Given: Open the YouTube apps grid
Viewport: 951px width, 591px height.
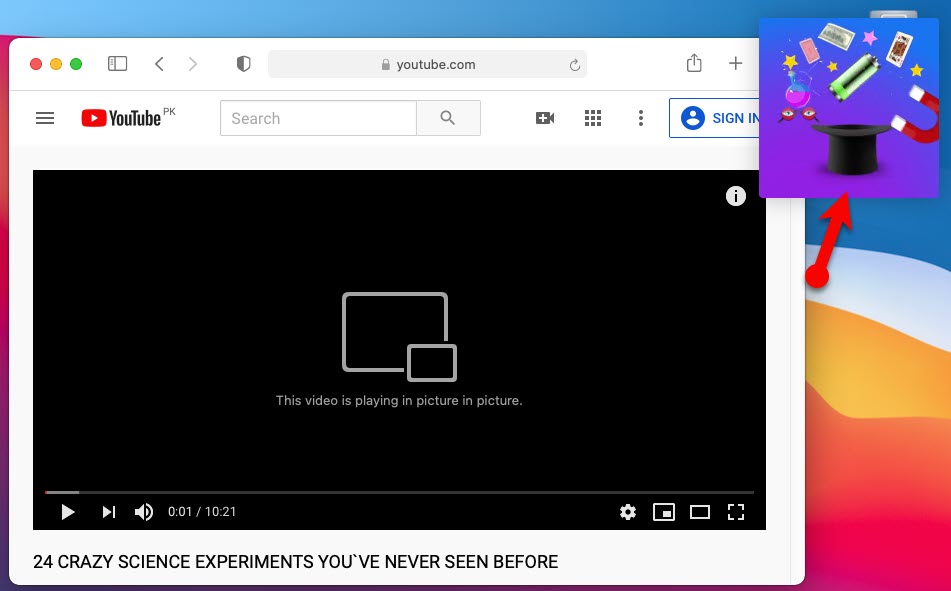Looking at the screenshot, I should (593, 118).
